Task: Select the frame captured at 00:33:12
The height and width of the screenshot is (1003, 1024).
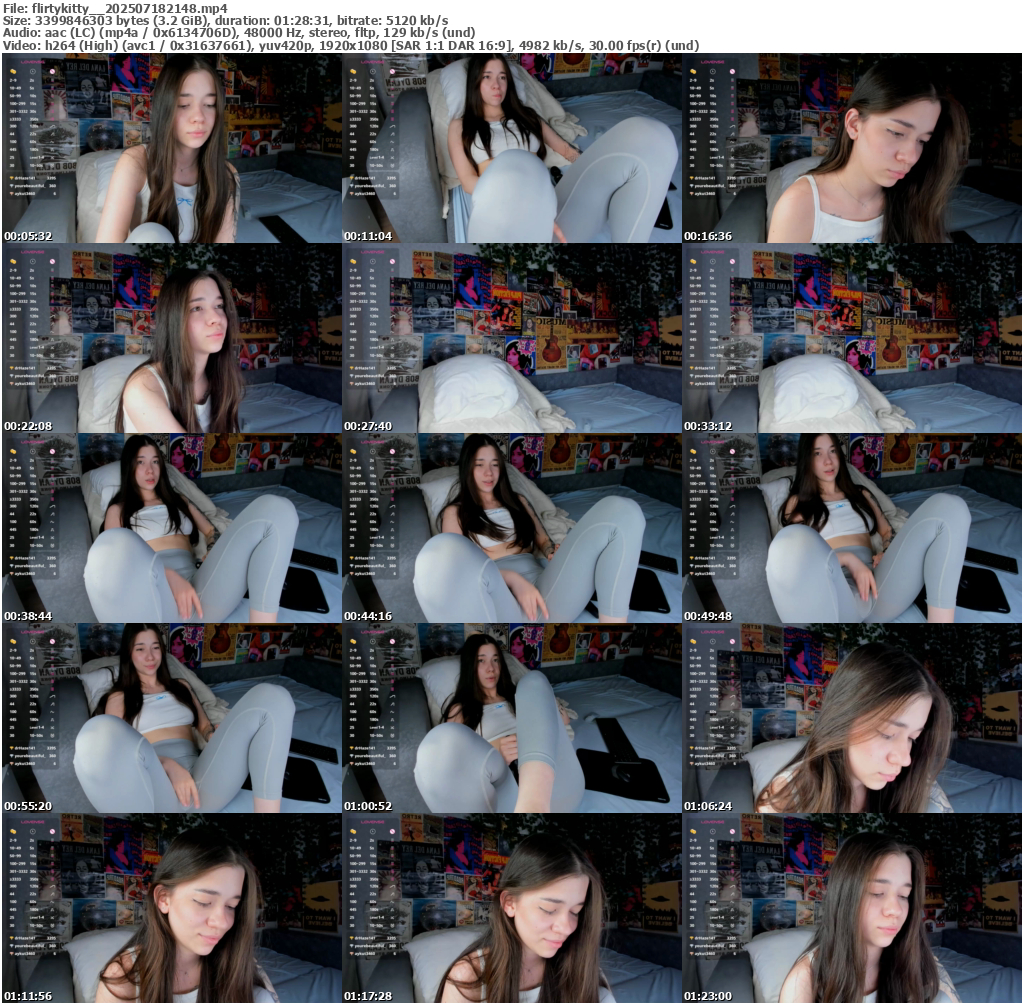Action: click(852, 338)
